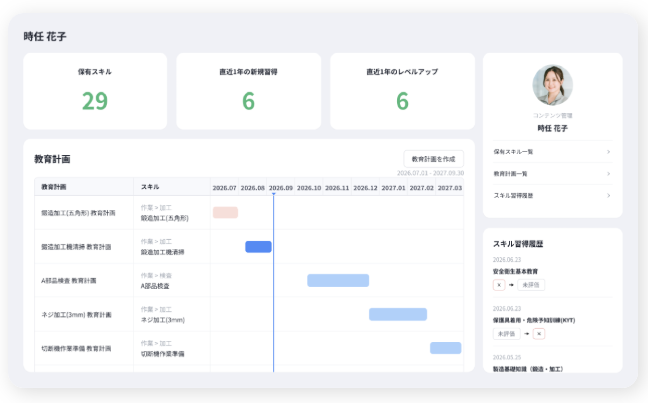Click skill name 鍛造加工機清掃 in スキル column
The height and width of the screenshot is (403, 648).
coord(162,252)
